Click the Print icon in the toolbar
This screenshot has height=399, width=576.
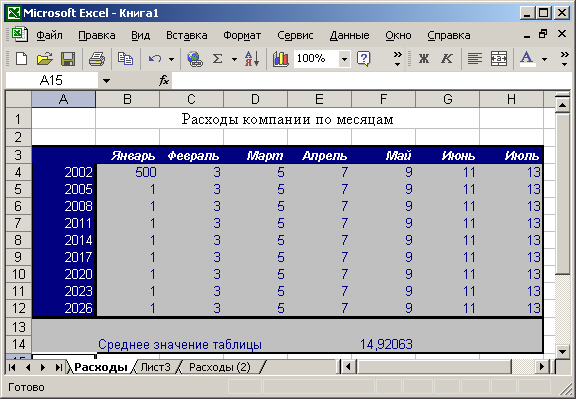[97, 58]
